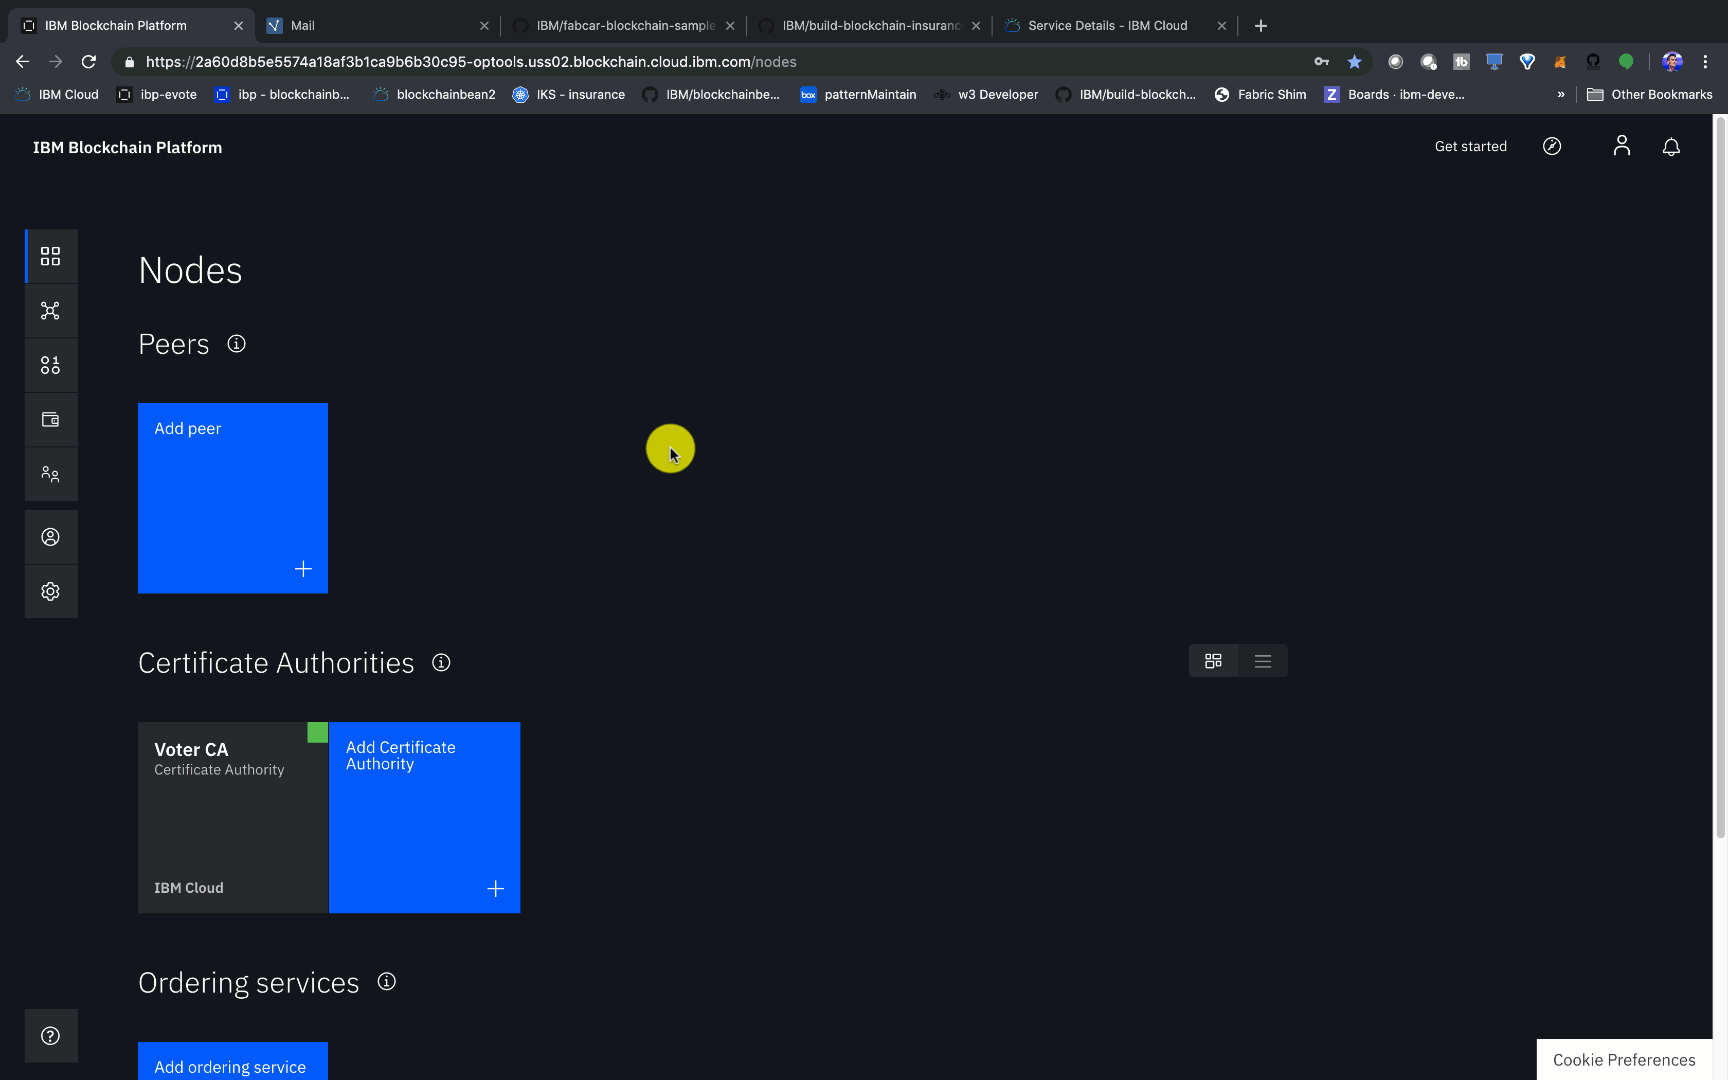Open the Voter CA card
The width and height of the screenshot is (1728, 1080).
[233, 817]
